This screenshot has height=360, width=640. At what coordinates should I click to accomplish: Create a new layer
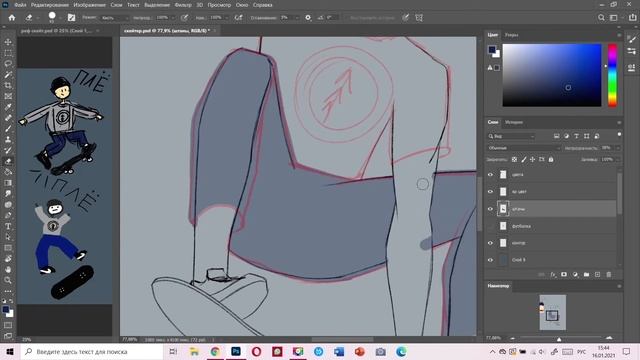tap(597, 275)
